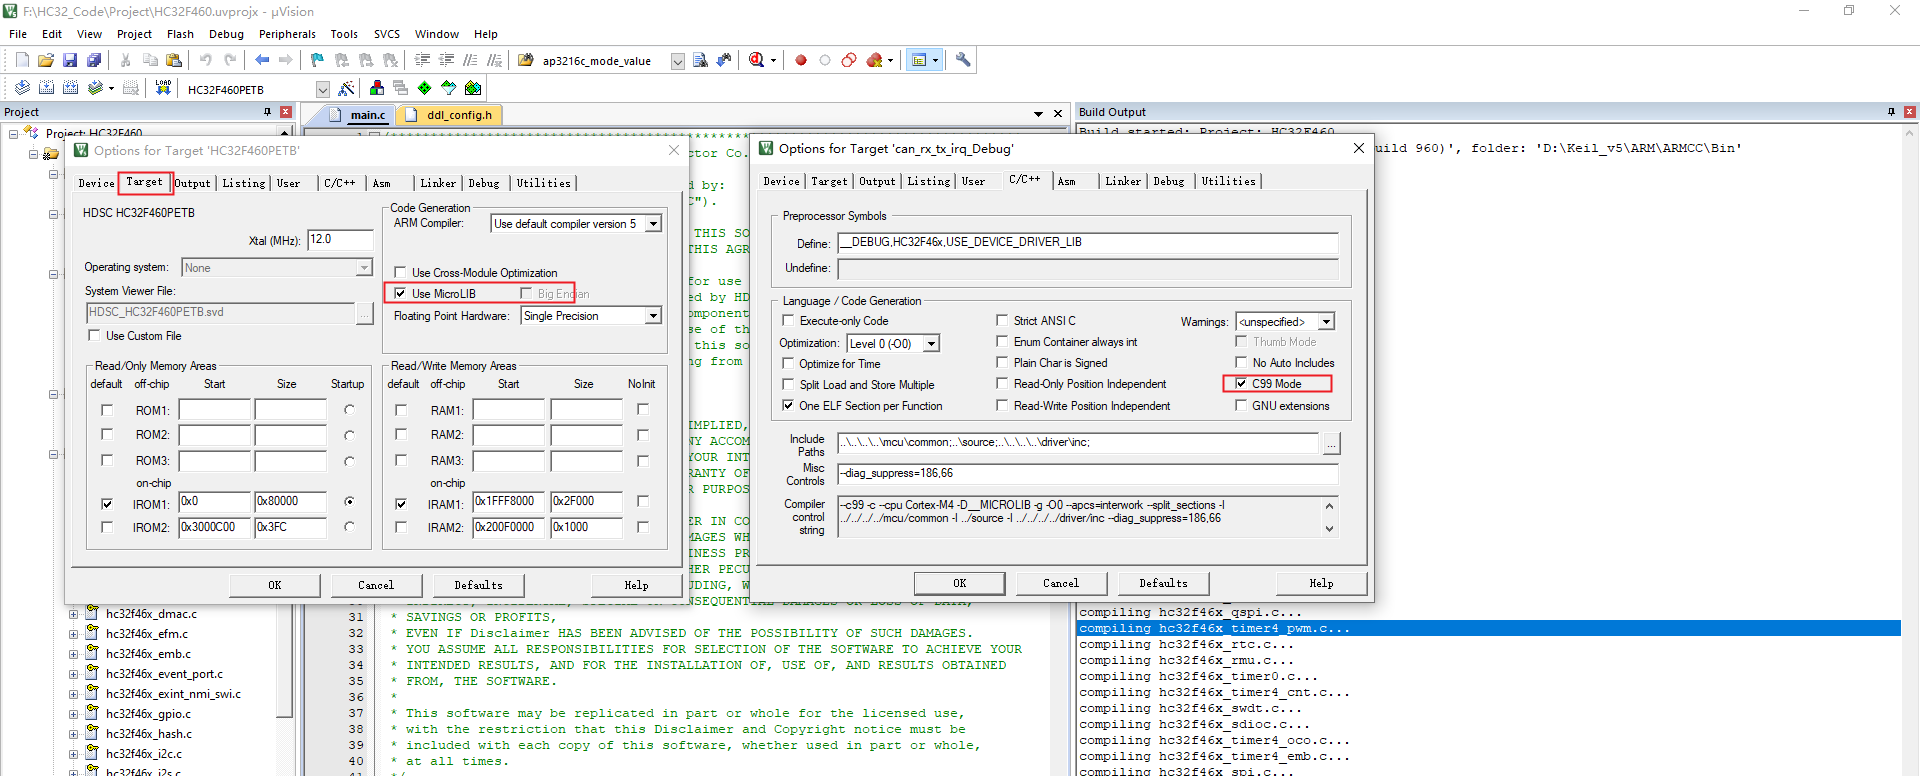The width and height of the screenshot is (1920, 776).
Task: Click the Manage Project Items icon
Action: click(377, 88)
